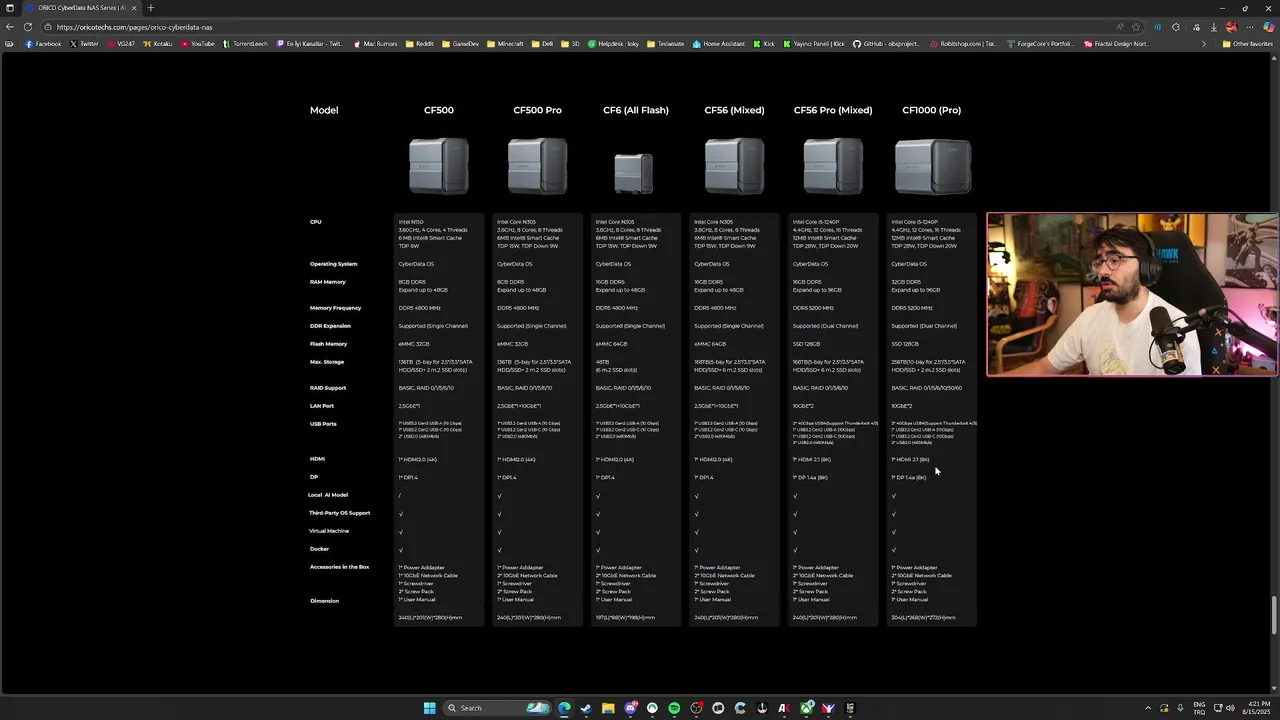The height and width of the screenshot is (720, 1280).
Task: Click the page vertical scrollbar thumb
Action: 1274,615
